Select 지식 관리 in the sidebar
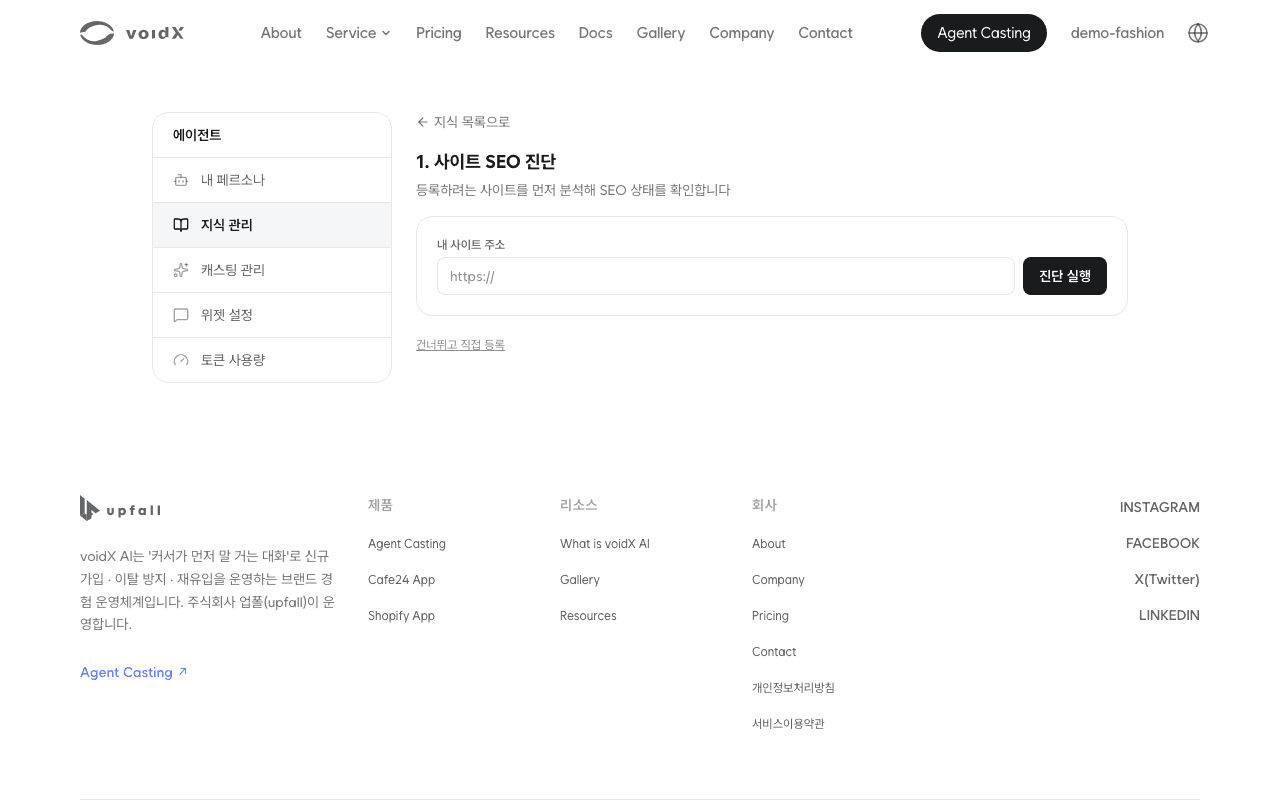1280x800 pixels. 272,225
